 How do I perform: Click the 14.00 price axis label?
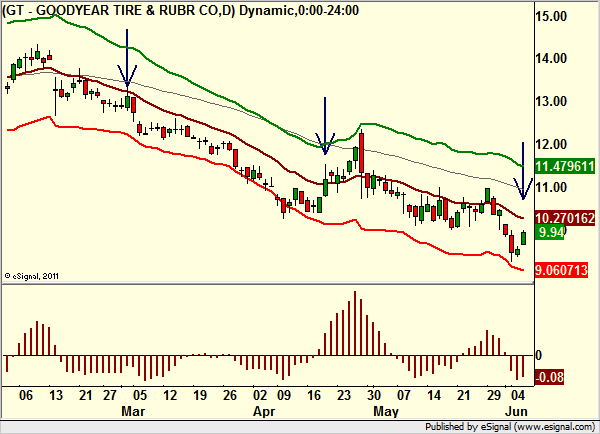(x=551, y=59)
